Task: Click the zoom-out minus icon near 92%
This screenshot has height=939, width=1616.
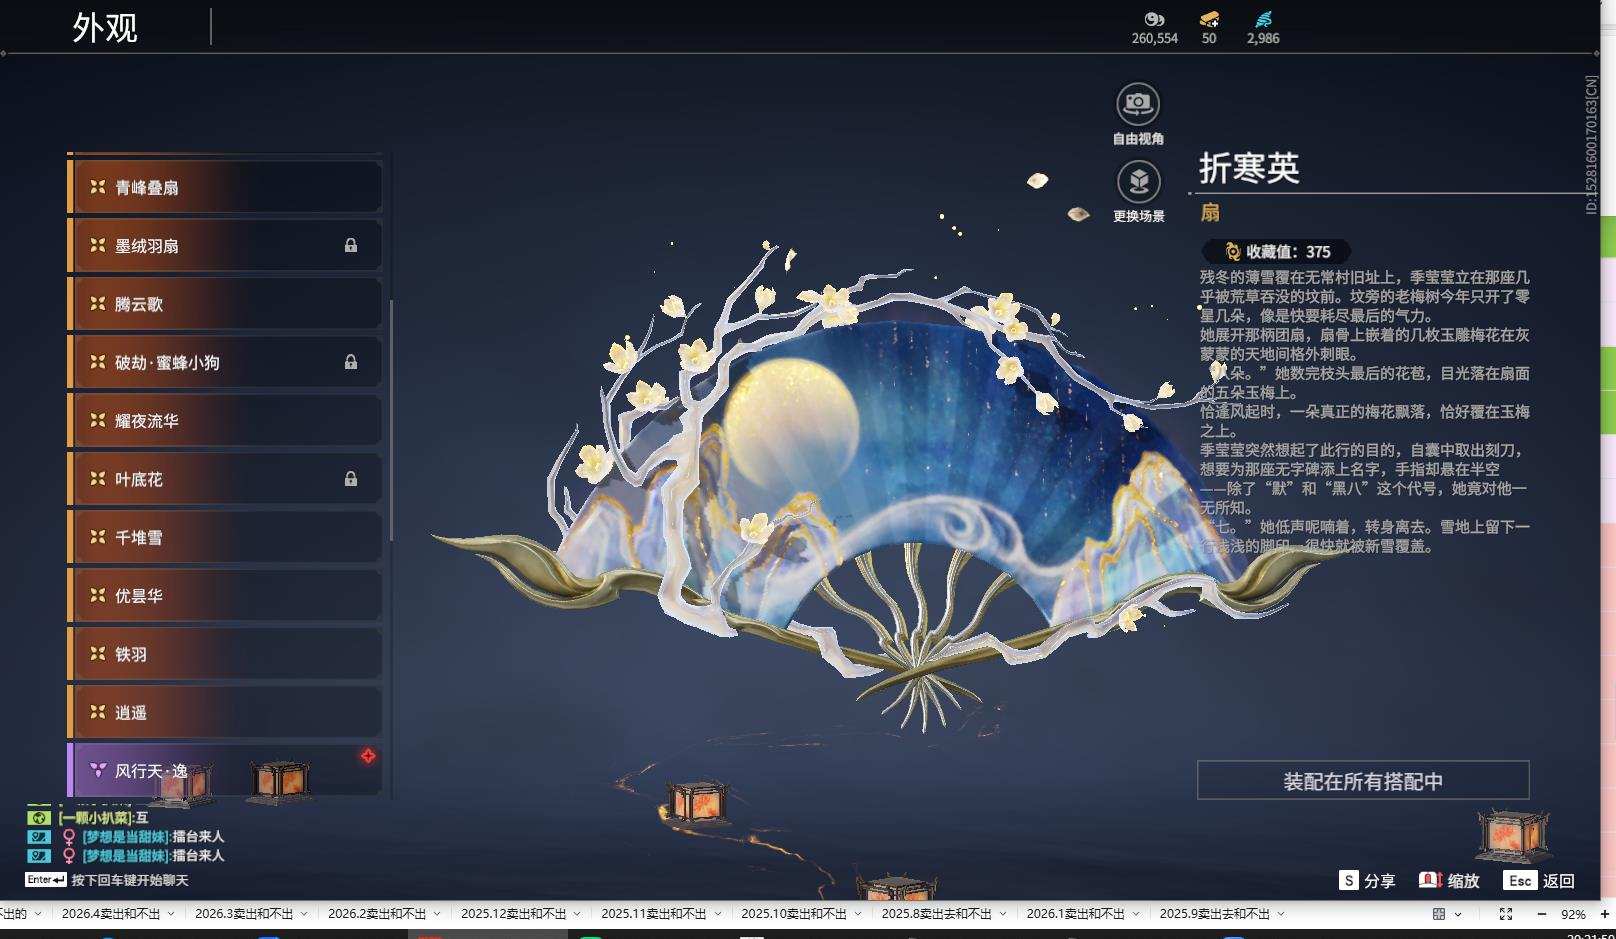Action: tap(1541, 914)
